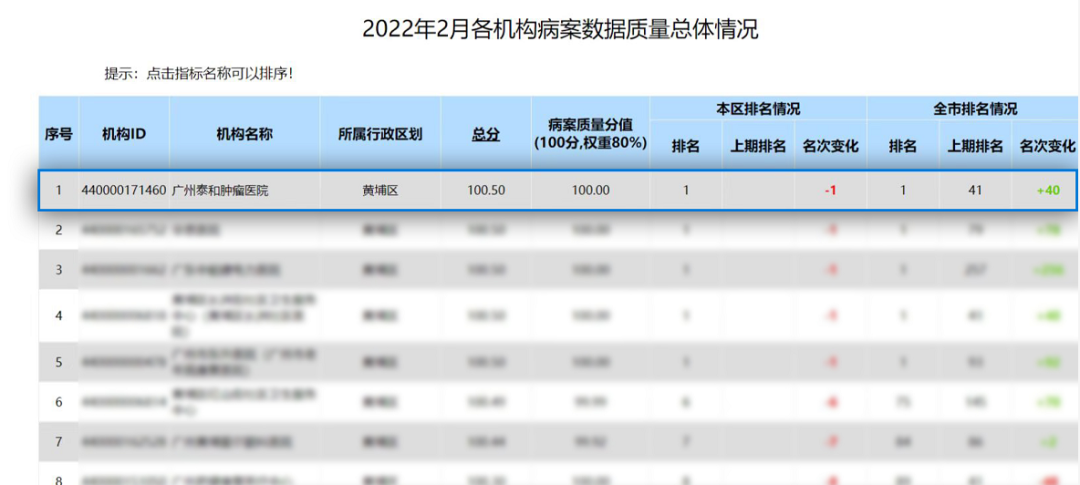1080x485 pixels.
Task: Click the green +40 rank change value
Action: click(x=1047, y=190)
